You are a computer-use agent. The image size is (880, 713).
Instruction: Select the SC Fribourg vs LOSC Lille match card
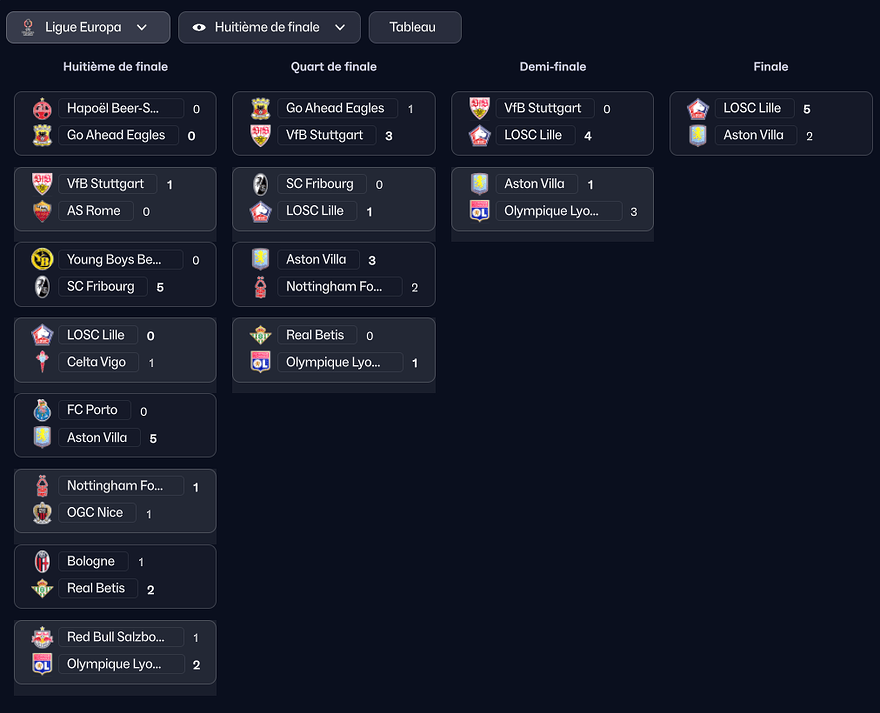333,198
